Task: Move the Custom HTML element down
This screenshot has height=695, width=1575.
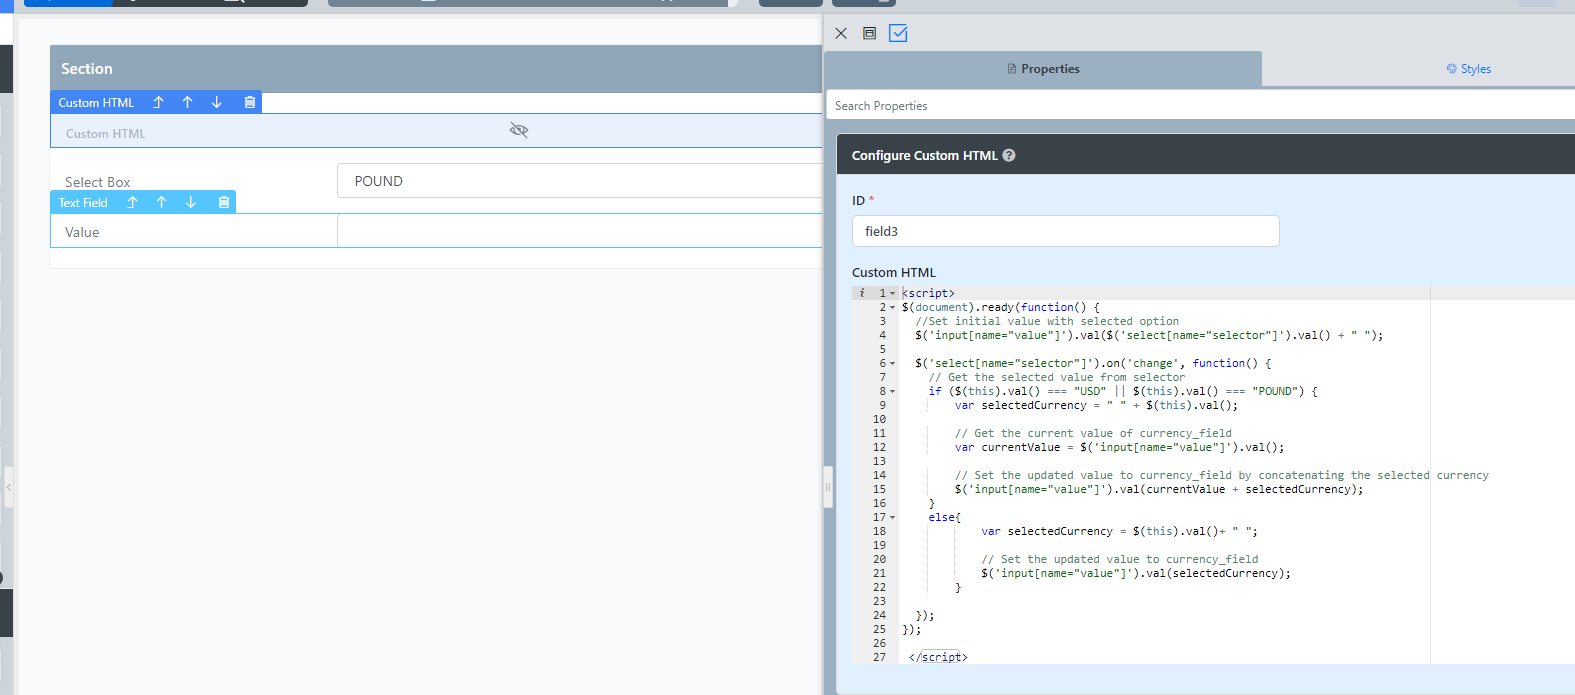Action: click(216, 102)
